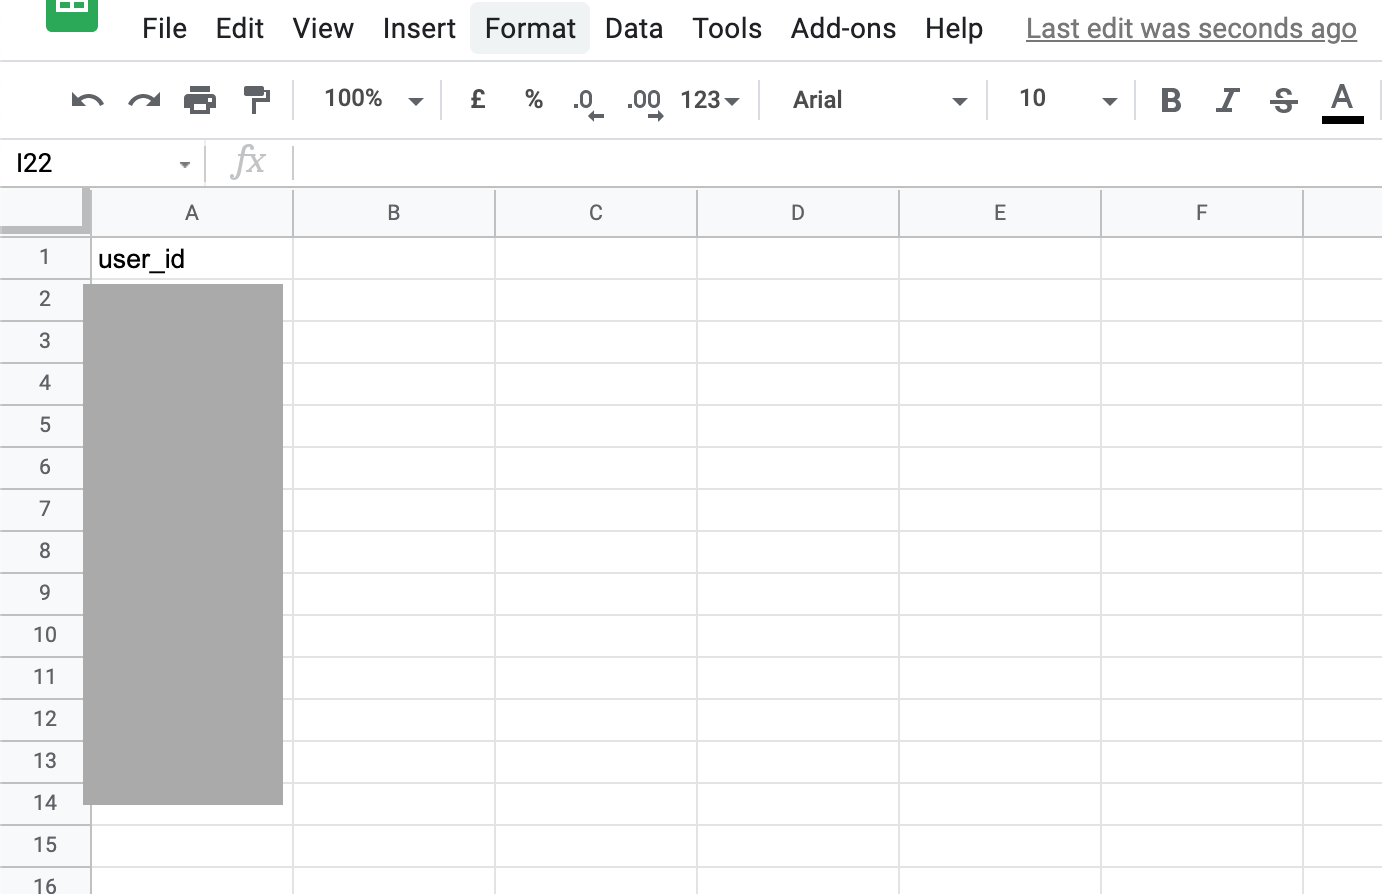Select column A header

192,212
